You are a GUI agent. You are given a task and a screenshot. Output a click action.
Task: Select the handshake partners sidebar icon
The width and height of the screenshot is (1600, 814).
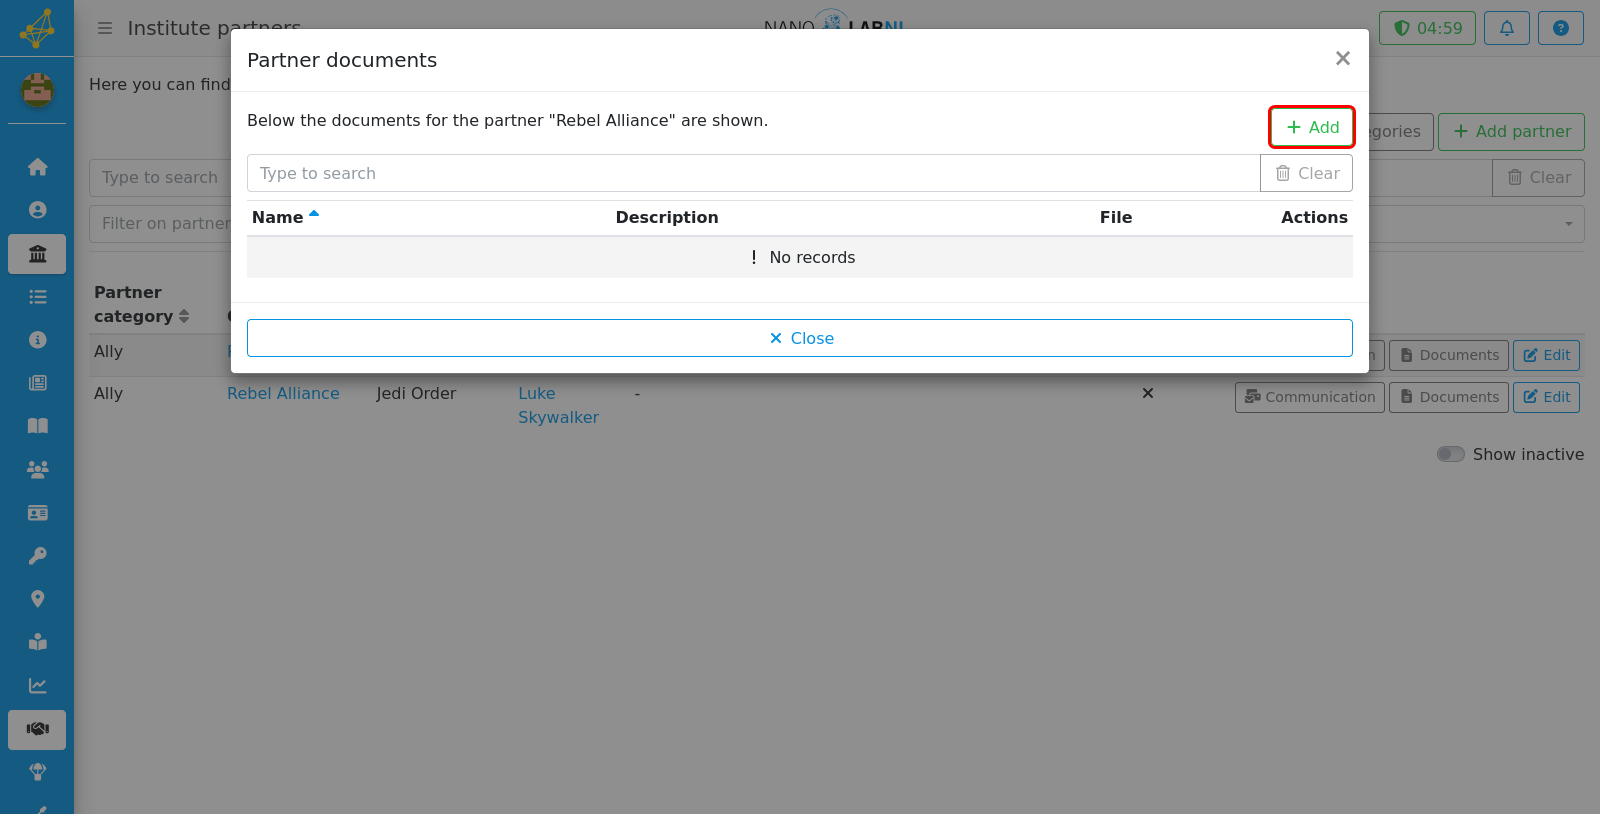[37, 729]
